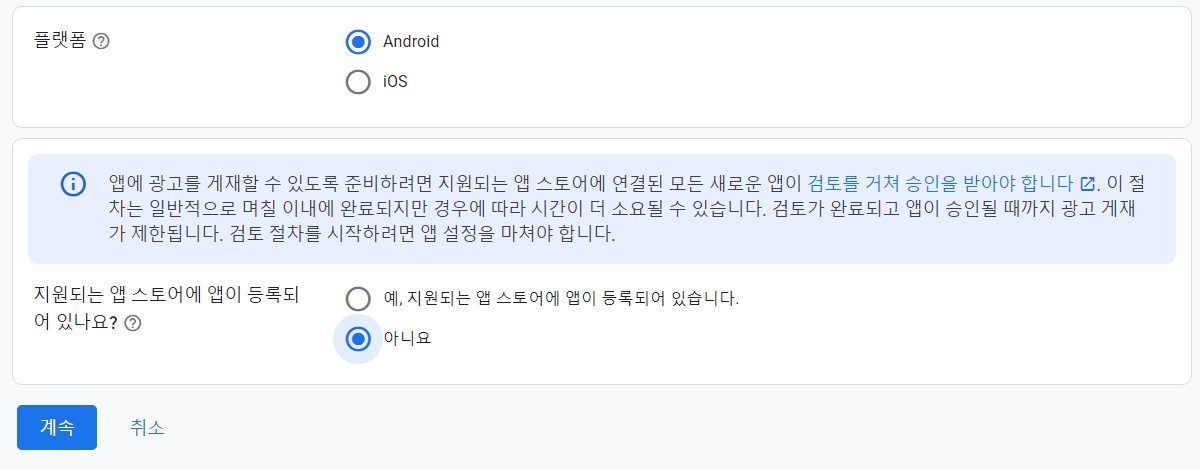Click the blue 계속 button

(57, 427)
